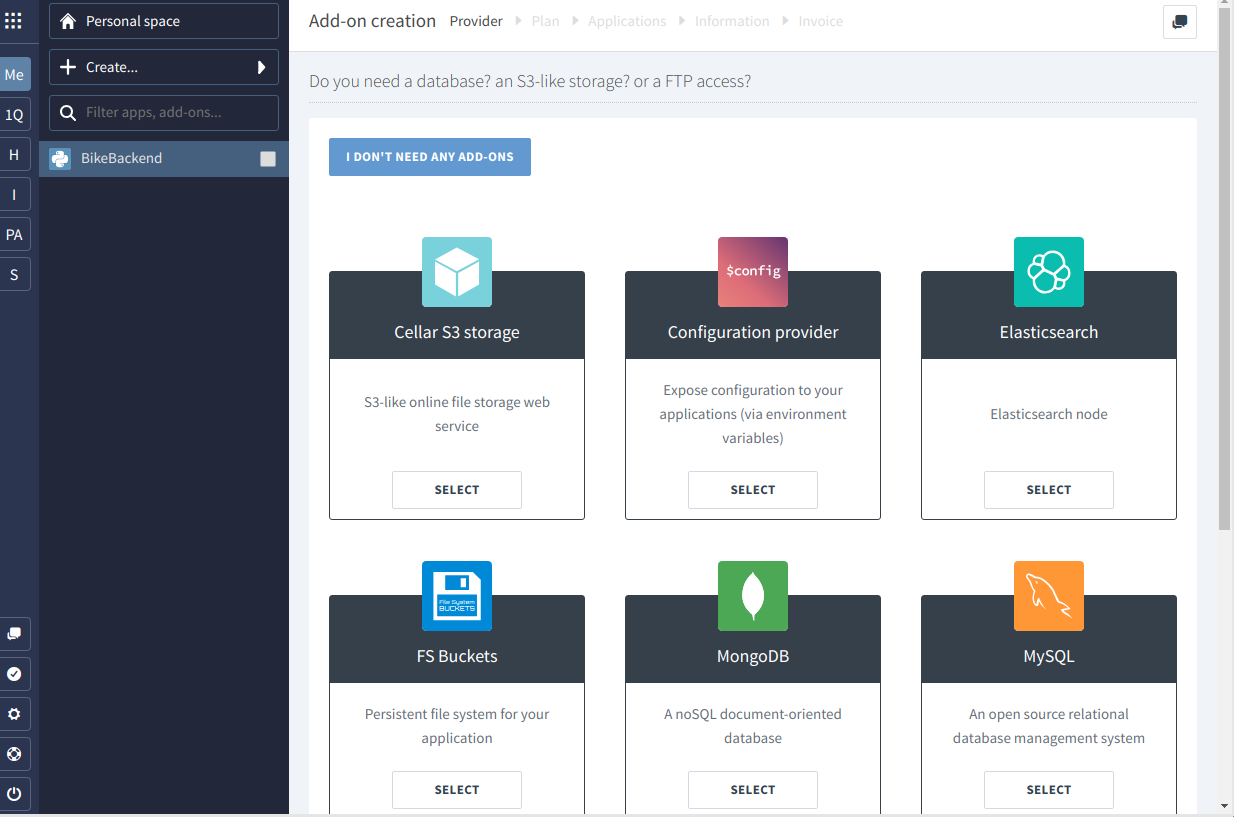The height and width of the screenshot is (817, 1234).
Task: Click the FS Buckets card title
Action: point(457,656)
